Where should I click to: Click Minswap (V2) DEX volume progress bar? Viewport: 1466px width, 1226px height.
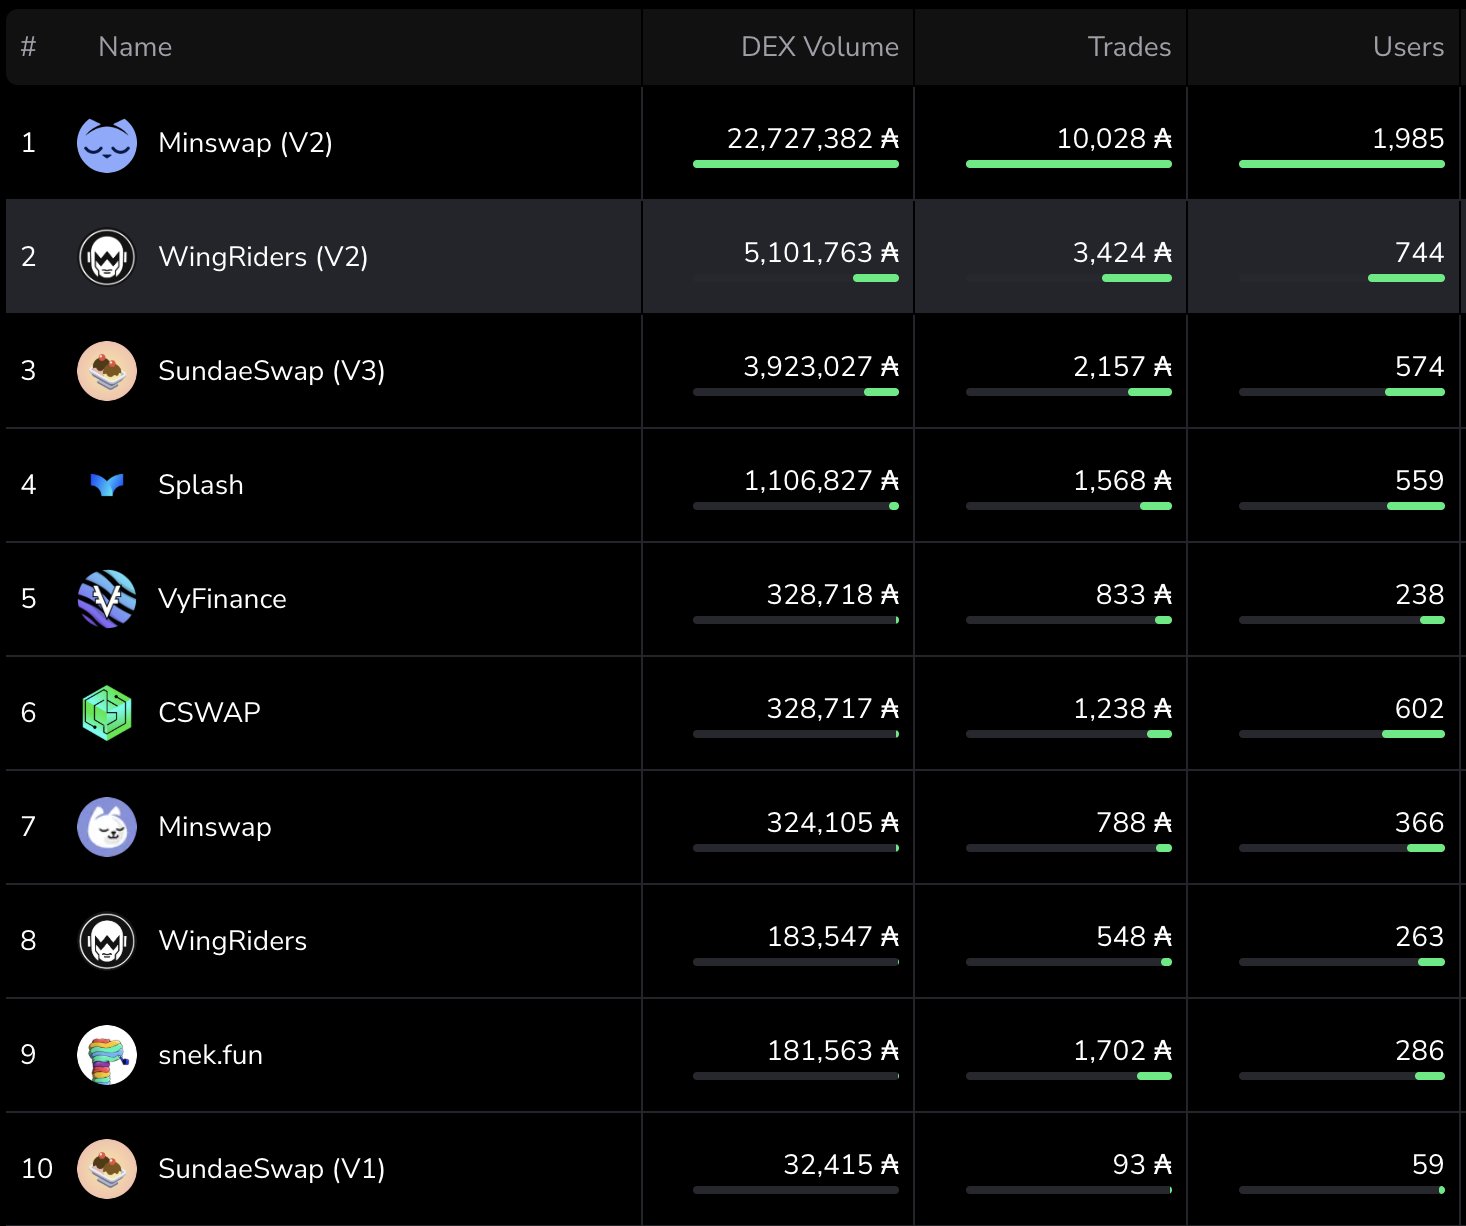796,164
